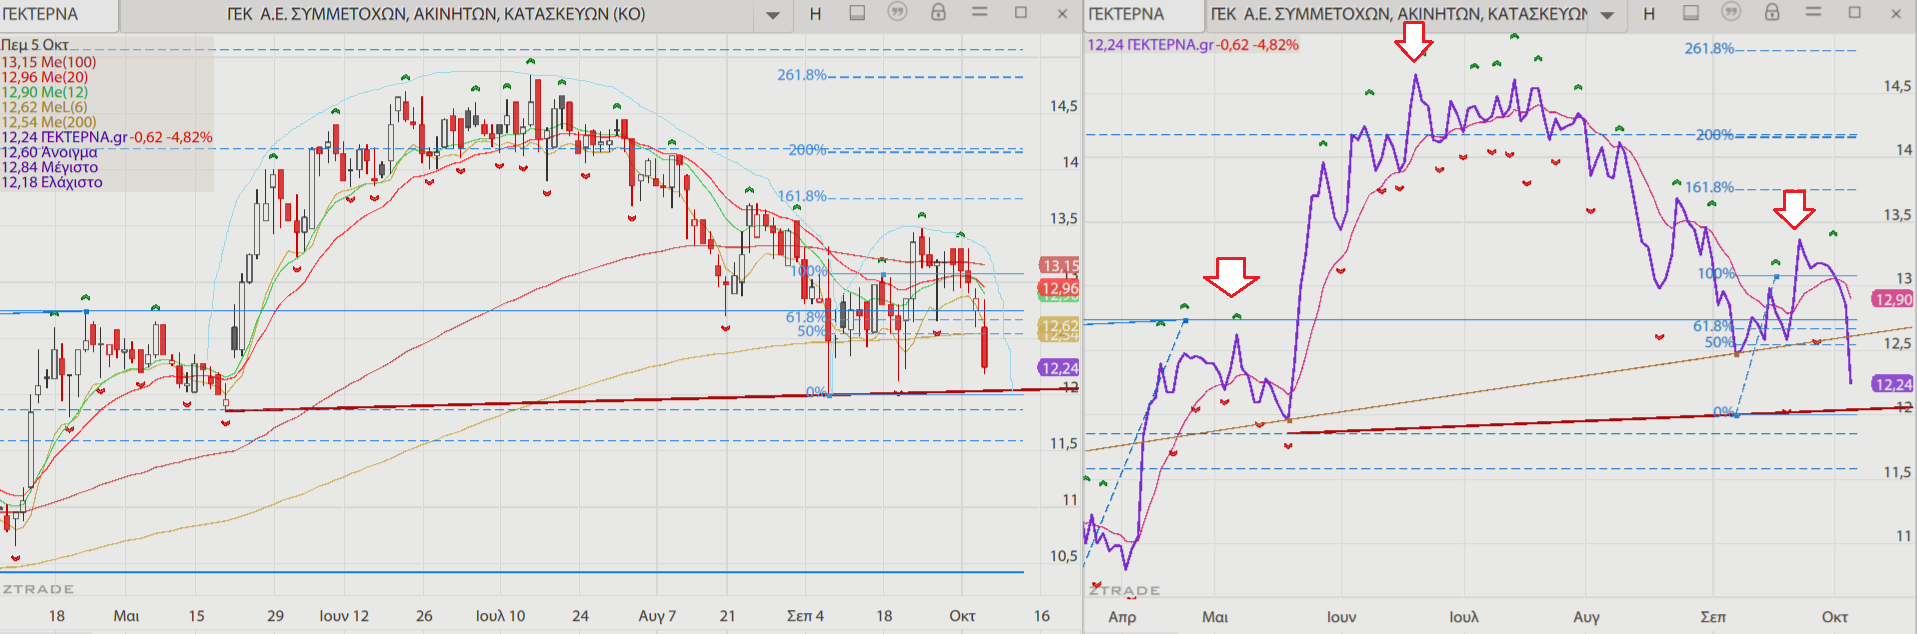Click the 12,84 Μέγιστο legend line
1917x634 pixels.
[x=50, y=167]
